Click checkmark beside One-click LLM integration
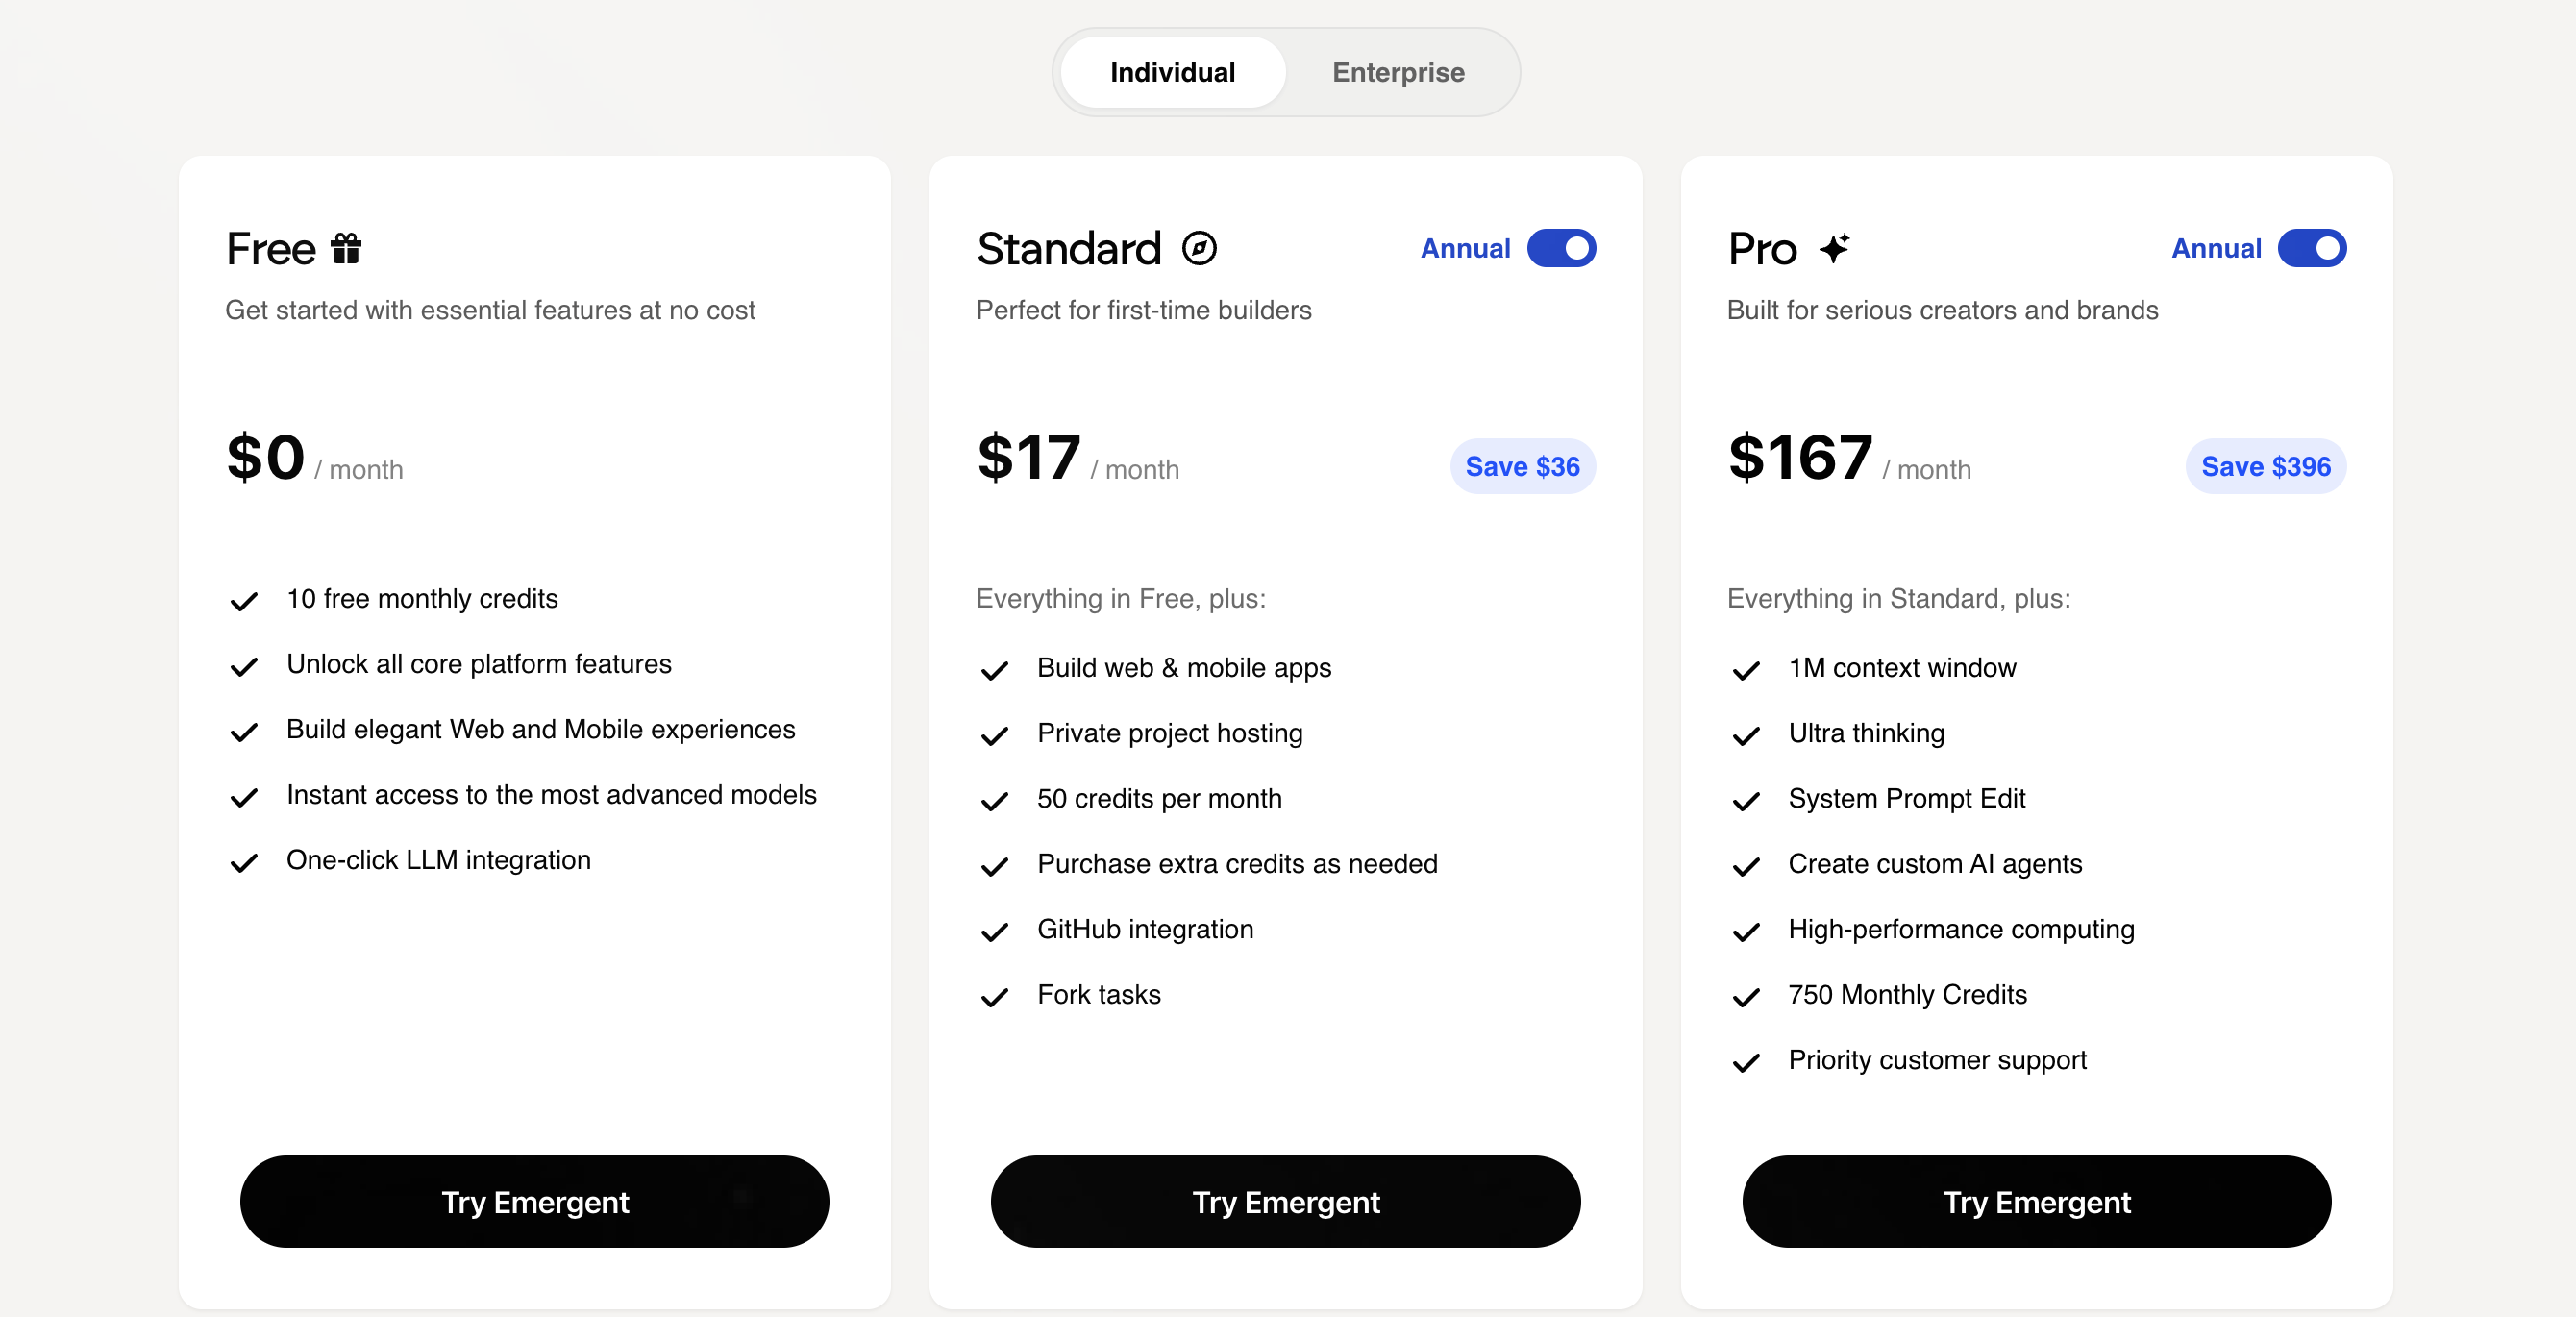Viewport: 2576px width, 1317px height. 244,862
